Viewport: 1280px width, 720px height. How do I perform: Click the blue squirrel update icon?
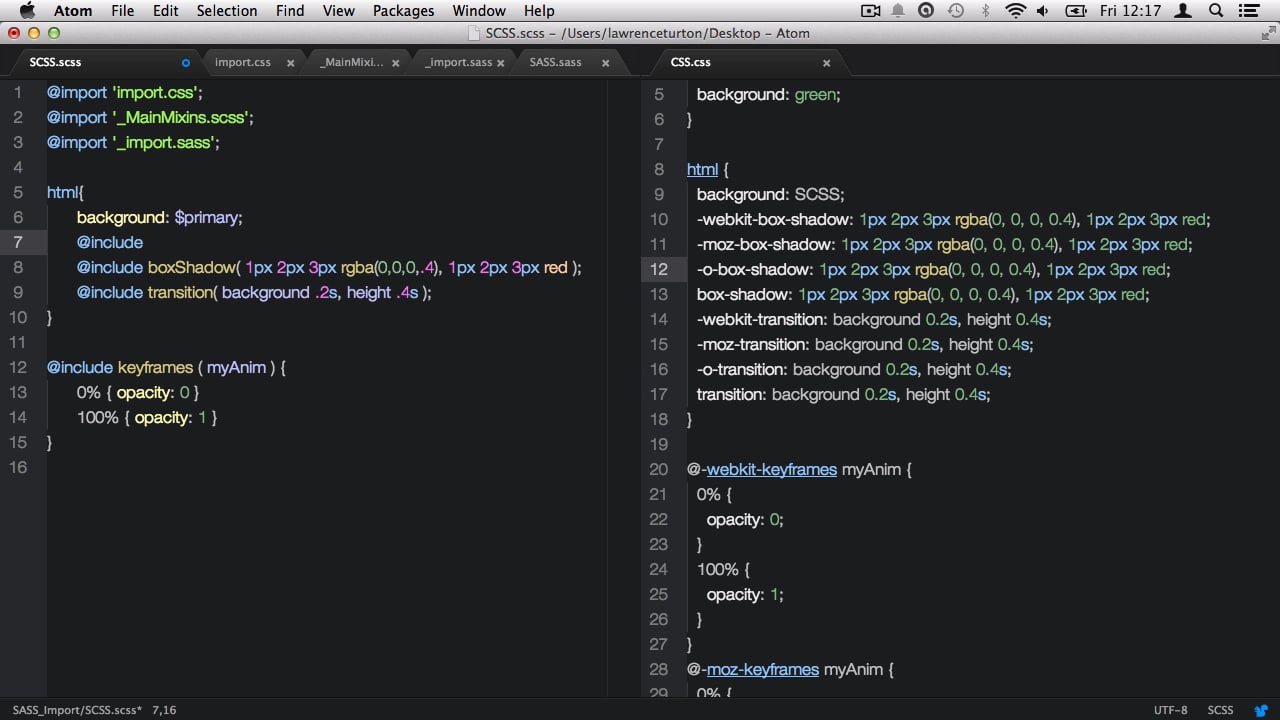pyautogui.click(x=1261, y=710)
